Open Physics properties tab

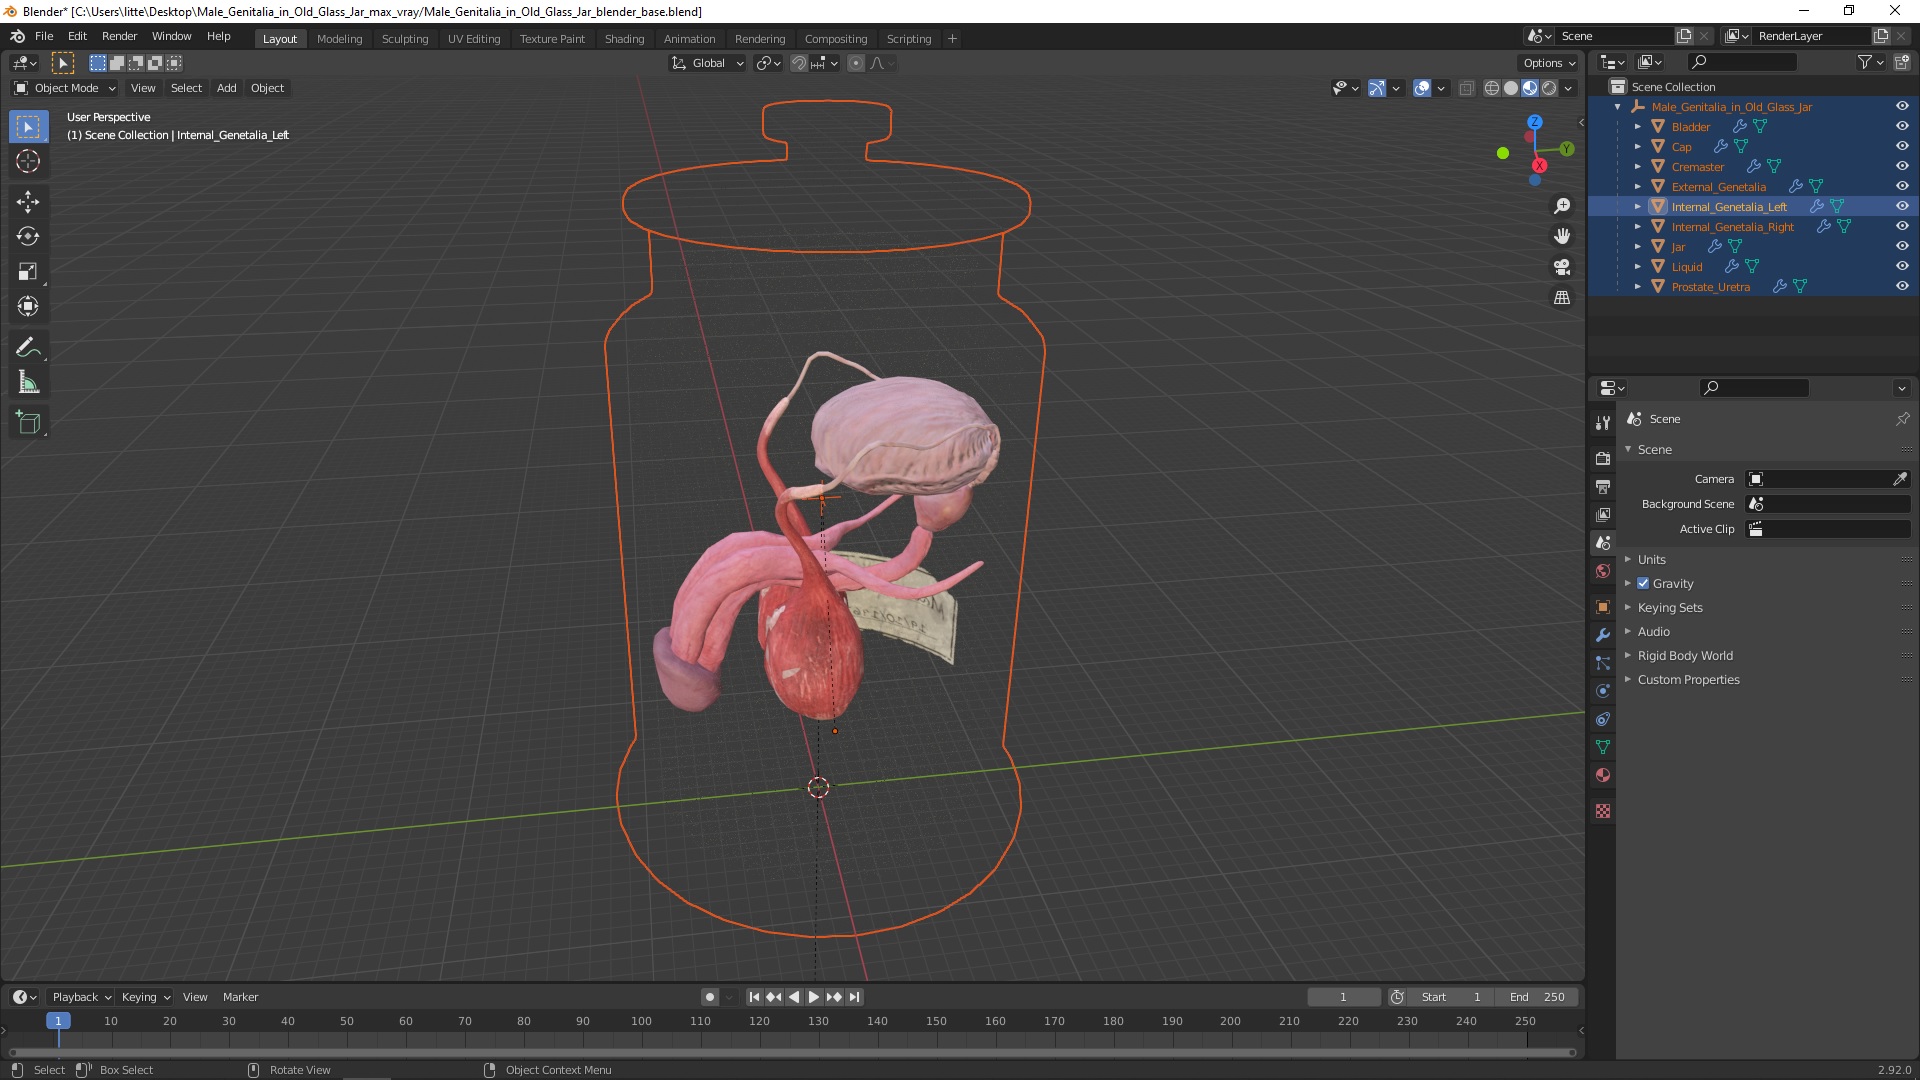(1603, 691)
